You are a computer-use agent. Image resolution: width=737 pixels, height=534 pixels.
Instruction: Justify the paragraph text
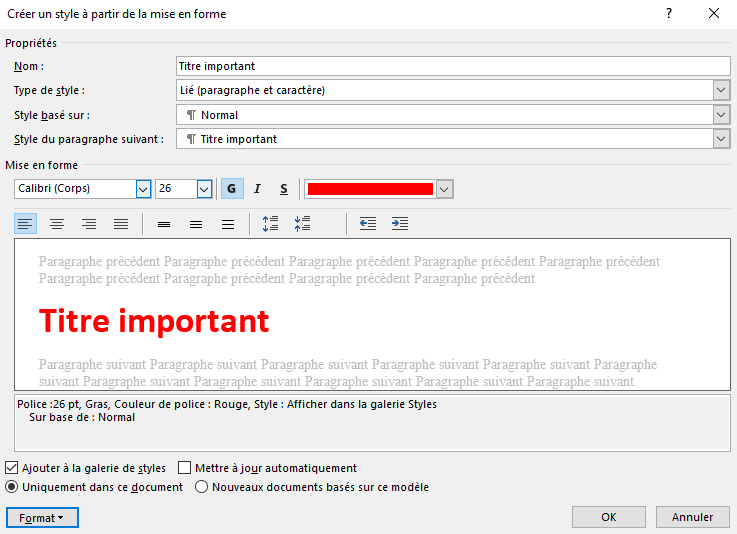[121, 224]
